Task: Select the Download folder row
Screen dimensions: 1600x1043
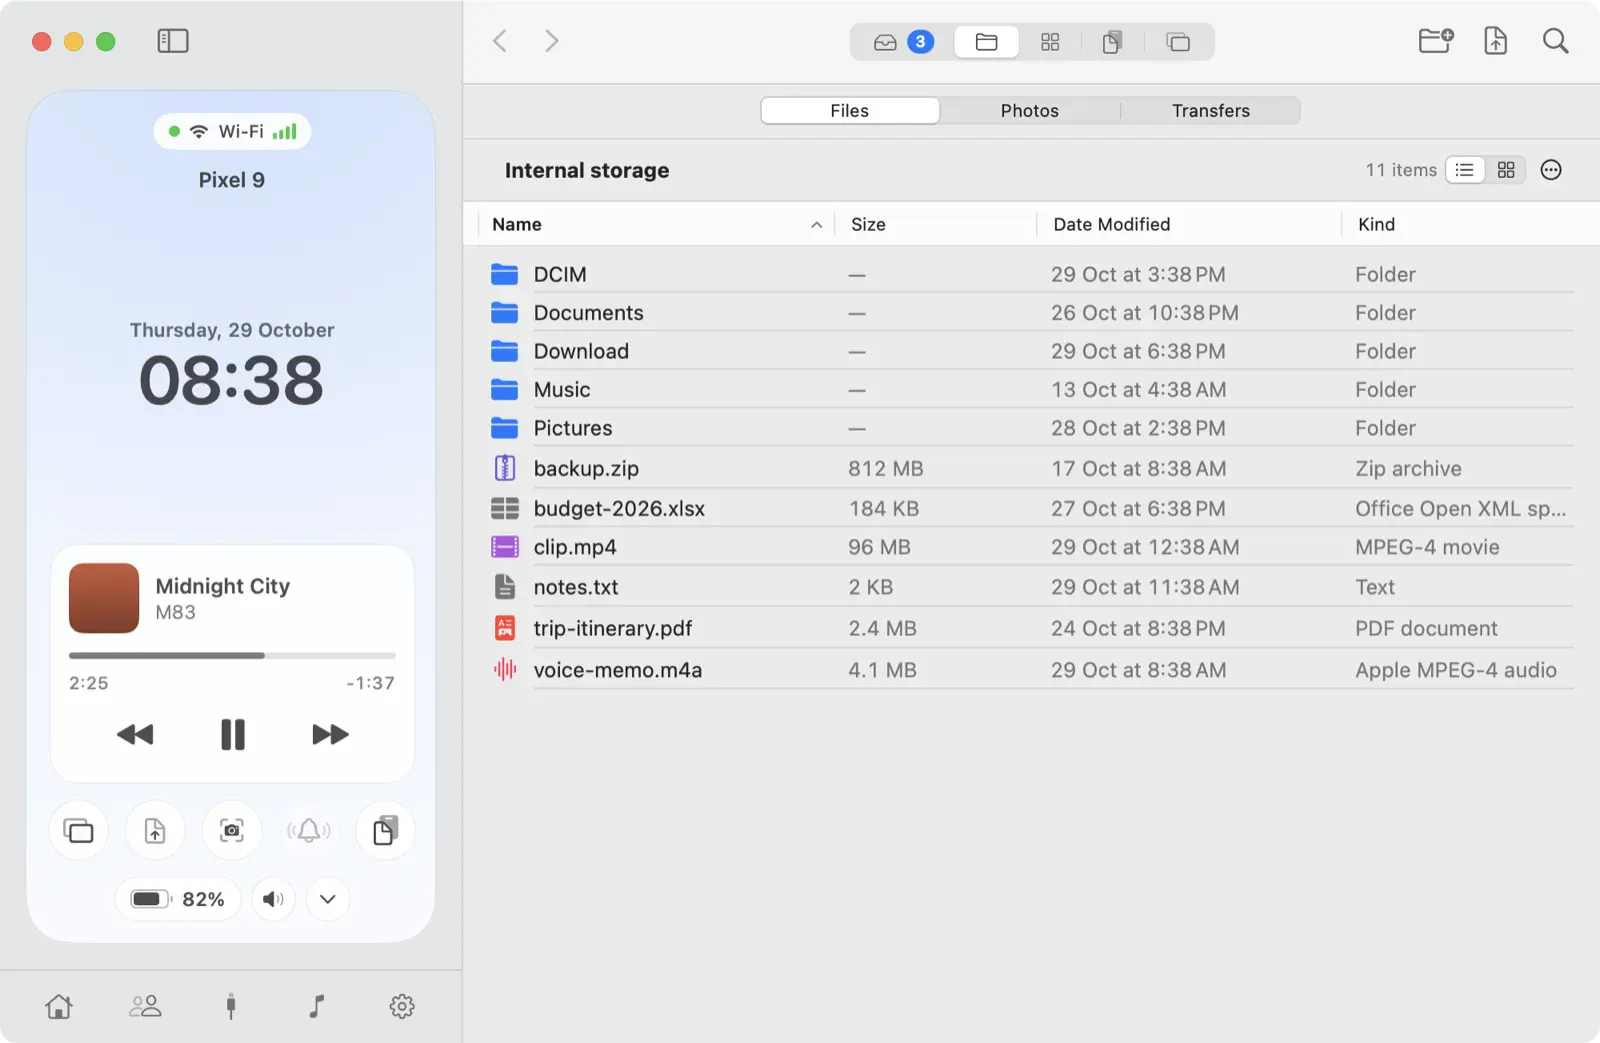Action: click(x=1032, y=351)
